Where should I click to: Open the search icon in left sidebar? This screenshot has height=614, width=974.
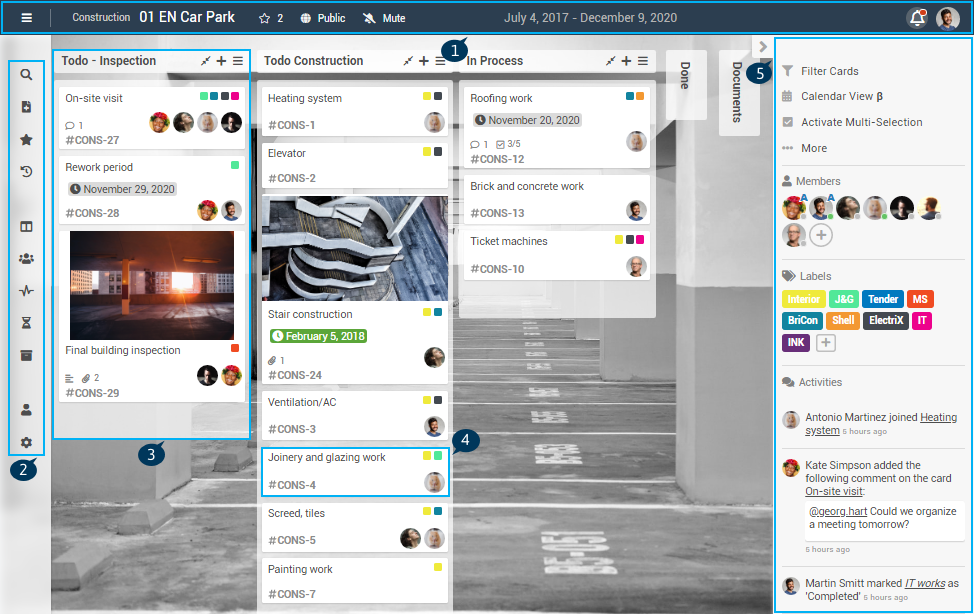coord(26,74)
